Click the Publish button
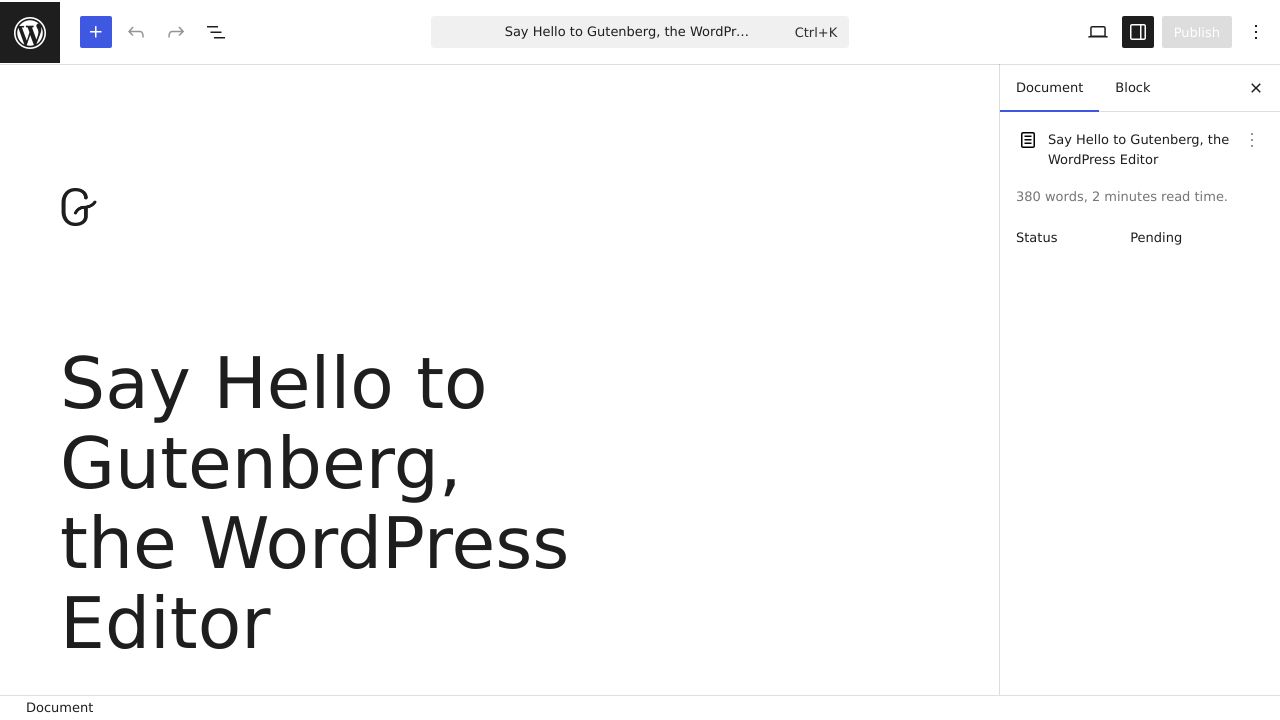 point(1196,32)
